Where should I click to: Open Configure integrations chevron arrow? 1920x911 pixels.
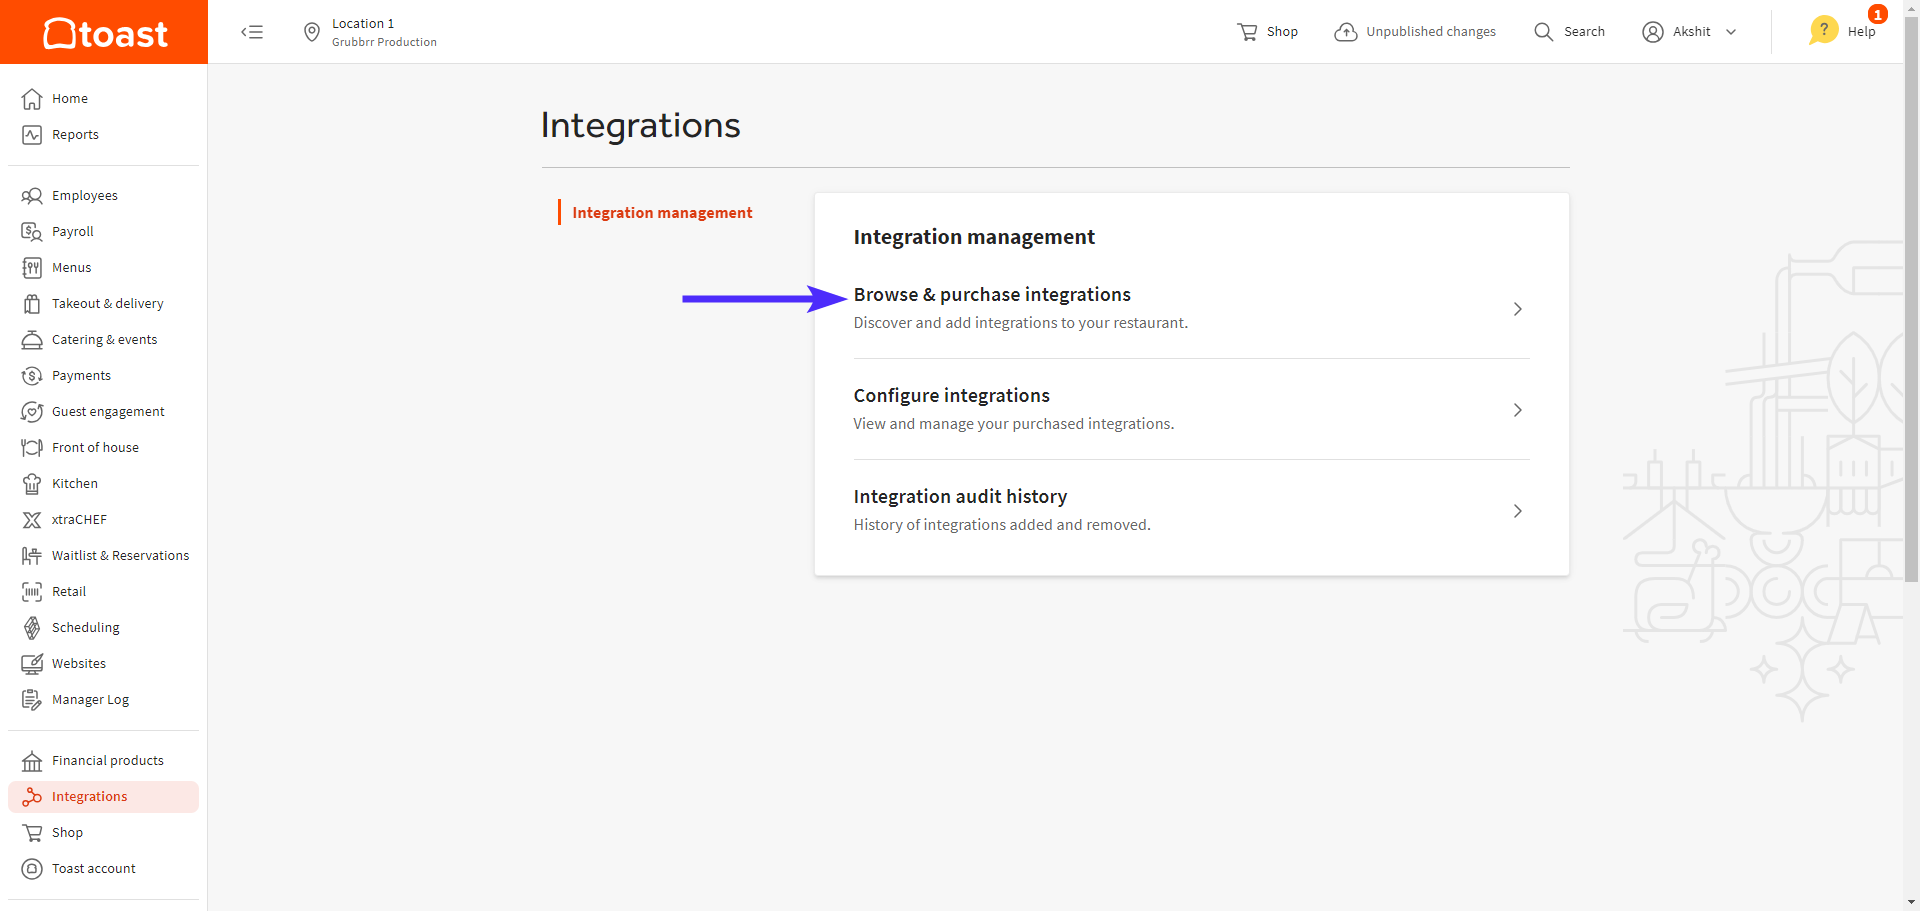[x=1517, y=410]
